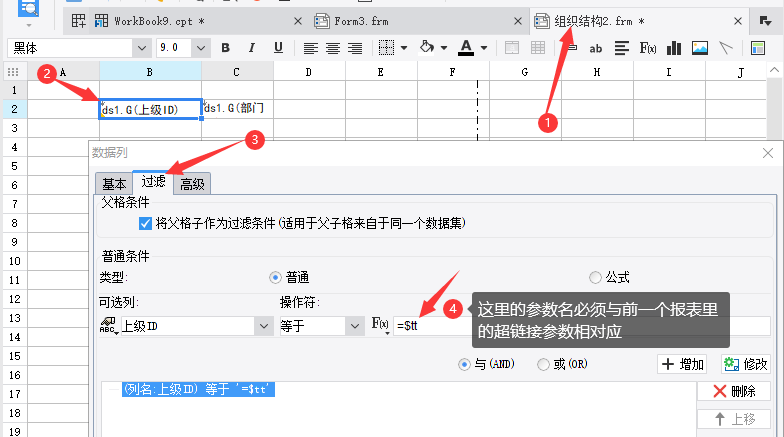Screen dimensions: 784x437
Task: Select 或(OR) radio button
Action: click(543, 364)
